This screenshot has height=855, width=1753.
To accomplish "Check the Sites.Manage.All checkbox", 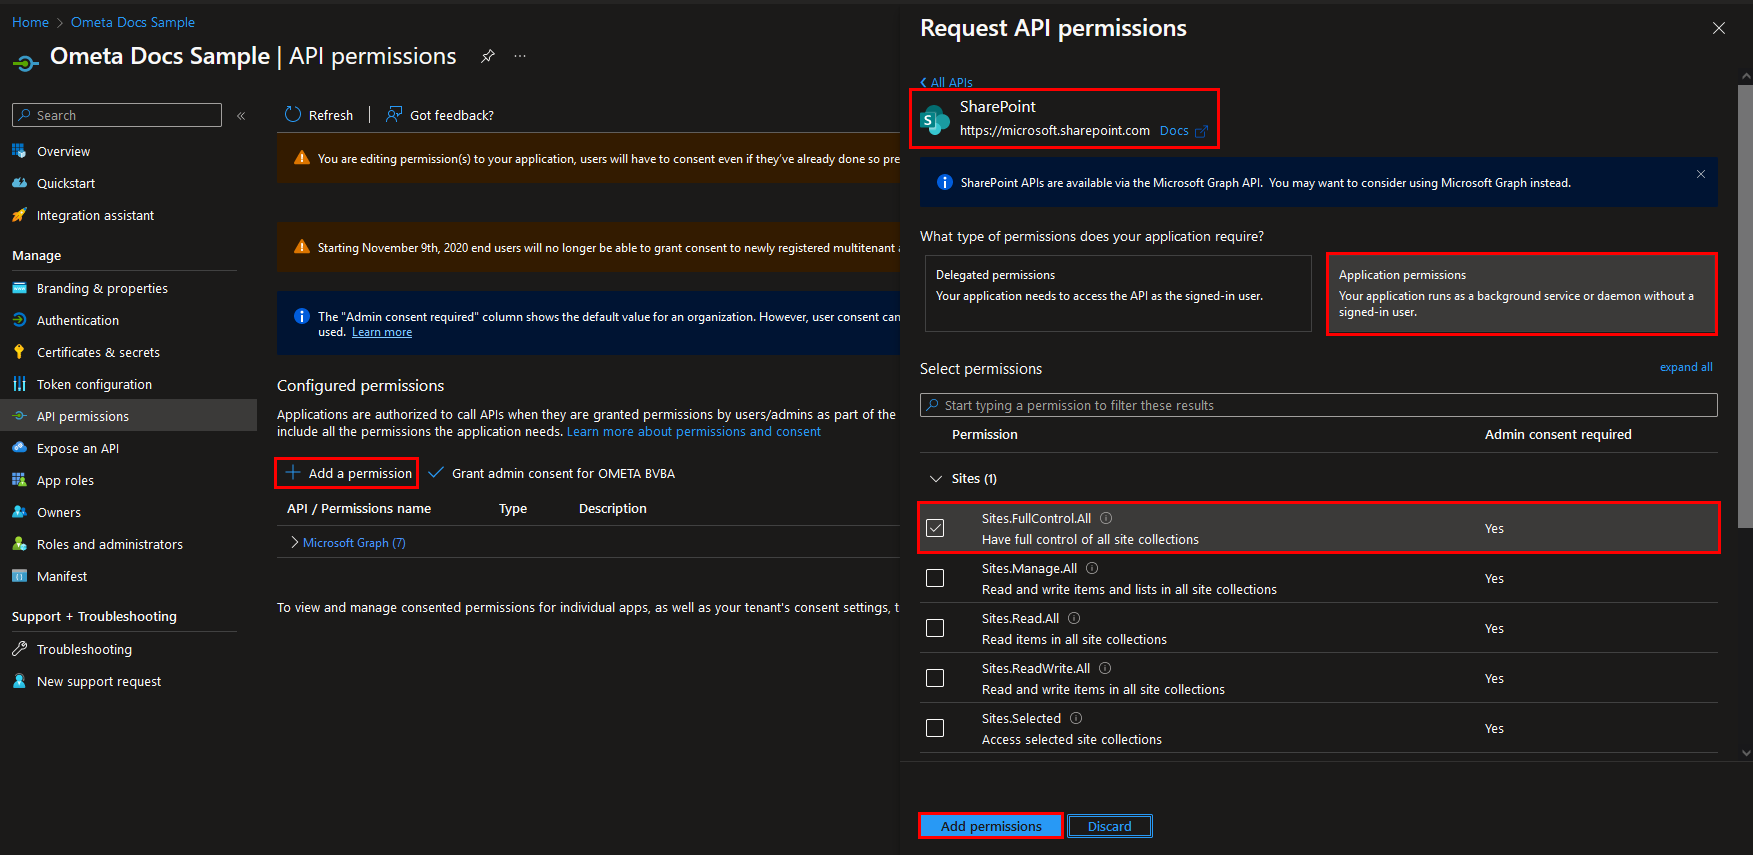I will [935, 578].
